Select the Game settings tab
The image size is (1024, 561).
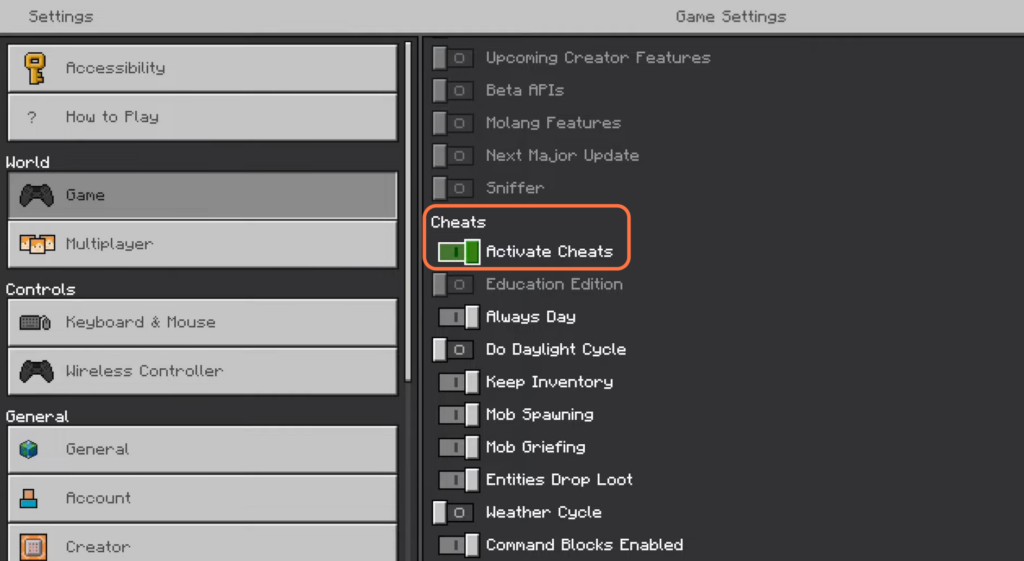click(202, 195)
